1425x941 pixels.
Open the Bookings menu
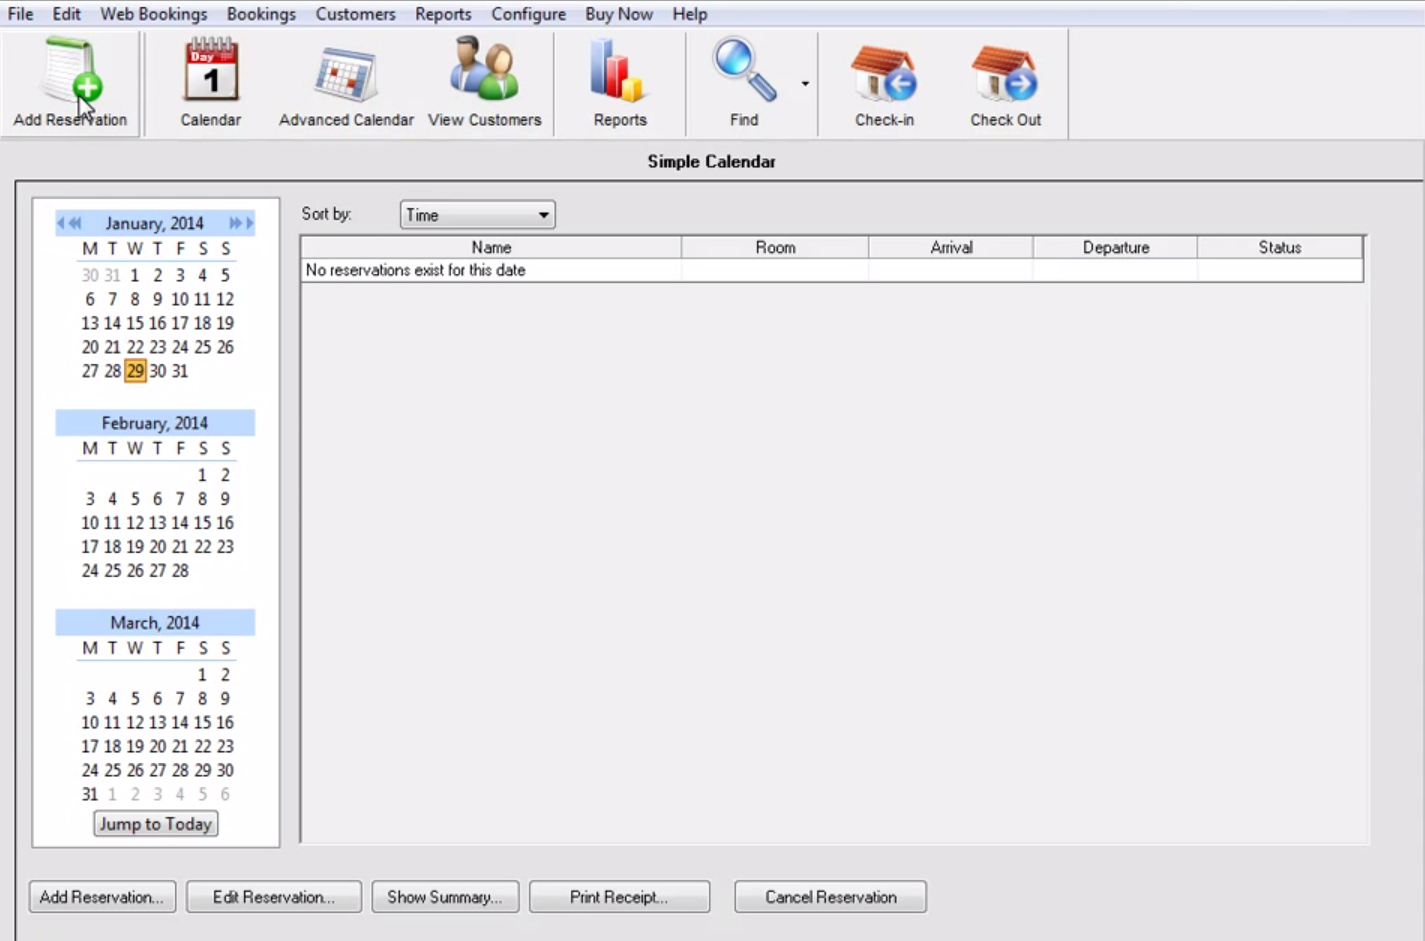pos(261,14)
